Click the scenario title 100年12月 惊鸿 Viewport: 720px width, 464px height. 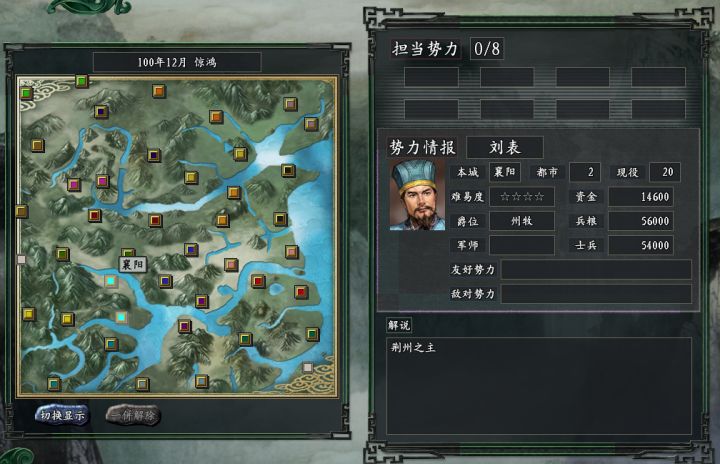tap(177, 62)
